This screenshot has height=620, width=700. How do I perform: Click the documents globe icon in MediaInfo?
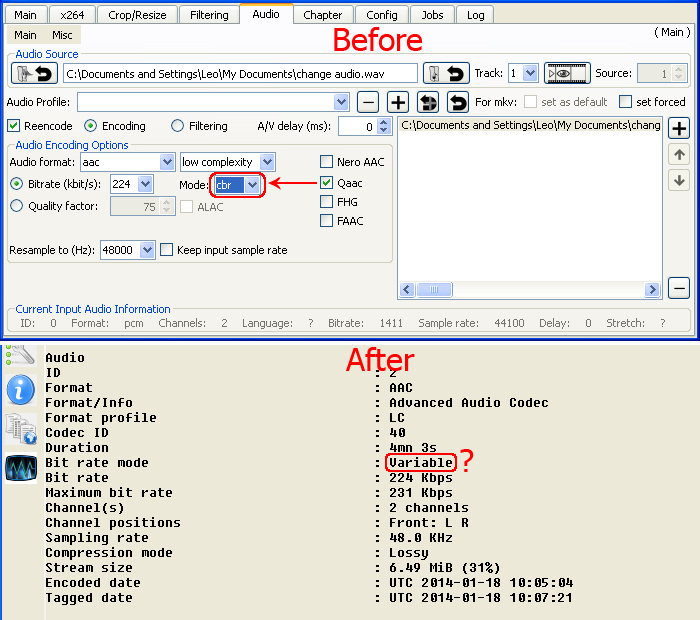21,429
